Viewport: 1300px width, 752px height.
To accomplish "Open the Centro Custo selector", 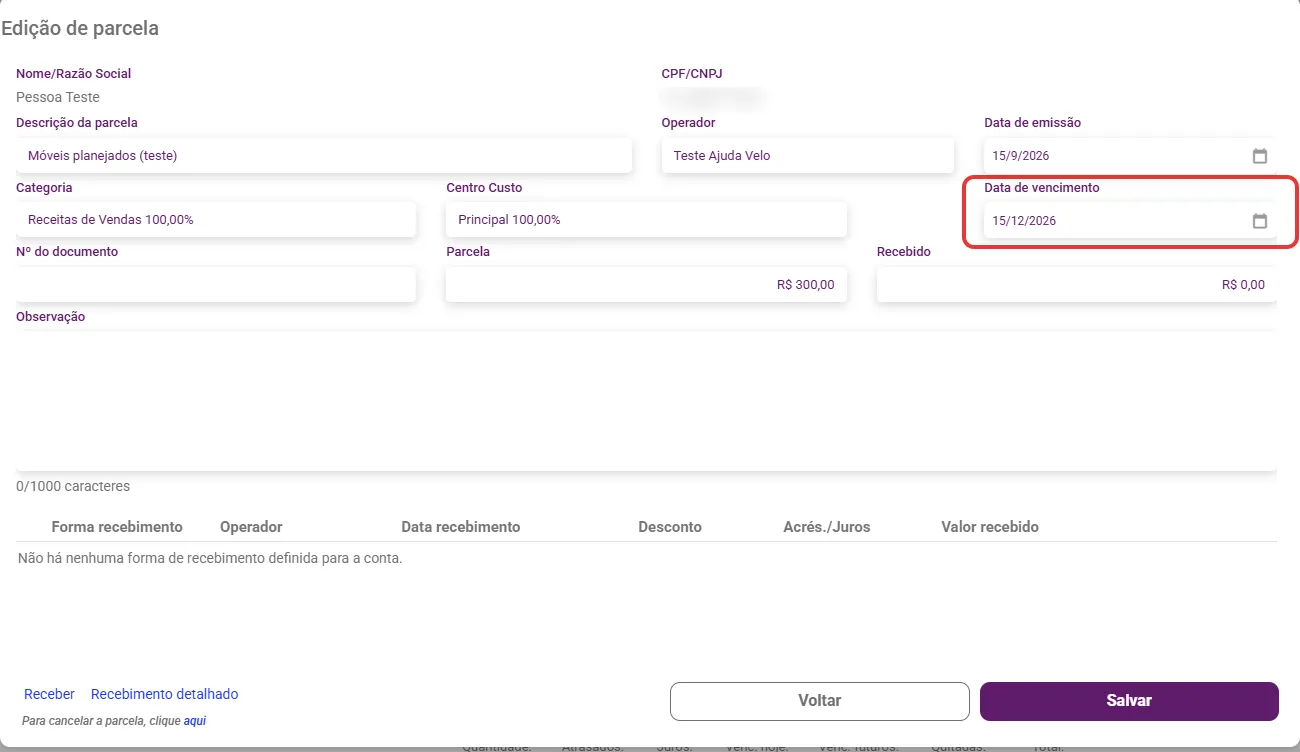I will (x=646, y=219).
